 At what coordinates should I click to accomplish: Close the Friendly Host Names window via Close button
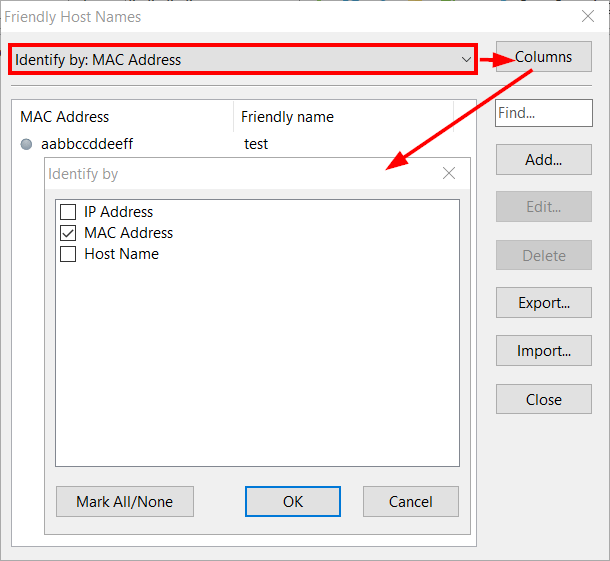click(x=543, y=399)
